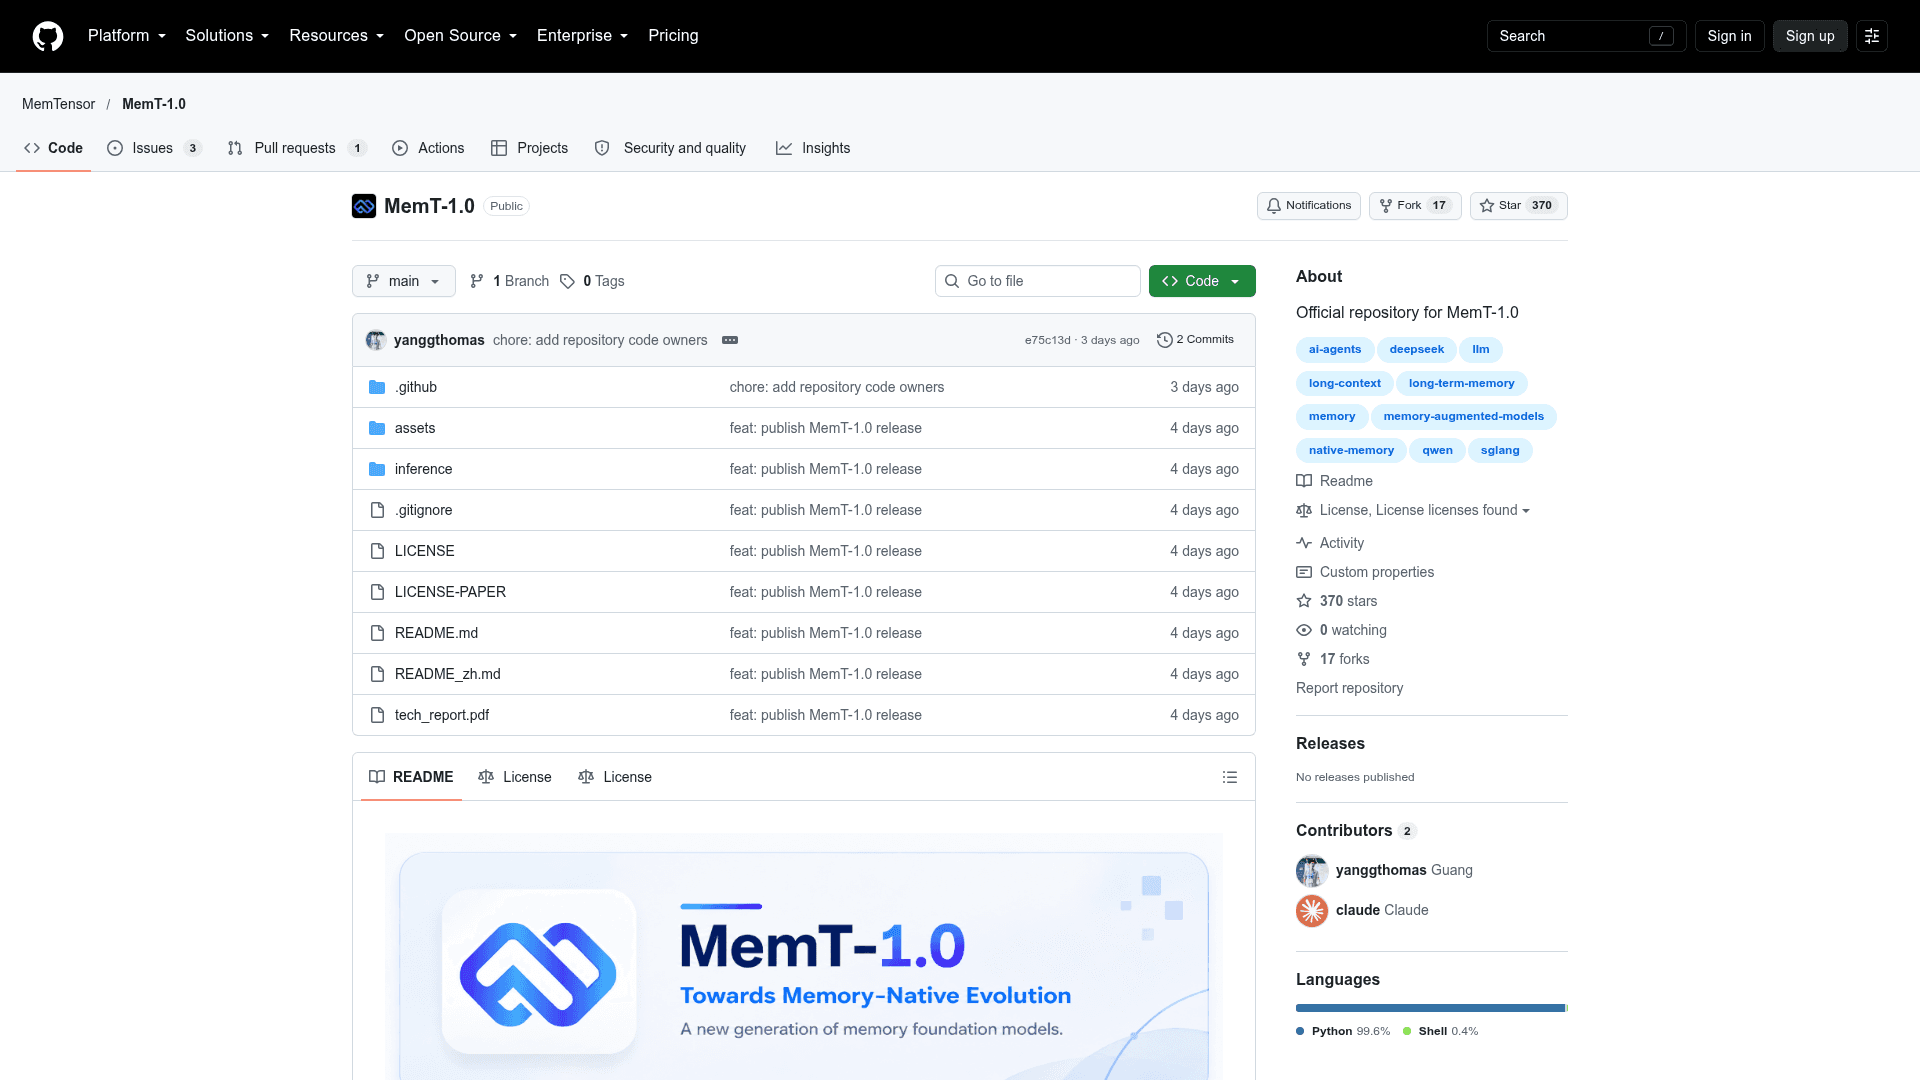Click the tech_report.pdf file icon
This screenshot has width=1920, height=1080.
click(377, 715)
